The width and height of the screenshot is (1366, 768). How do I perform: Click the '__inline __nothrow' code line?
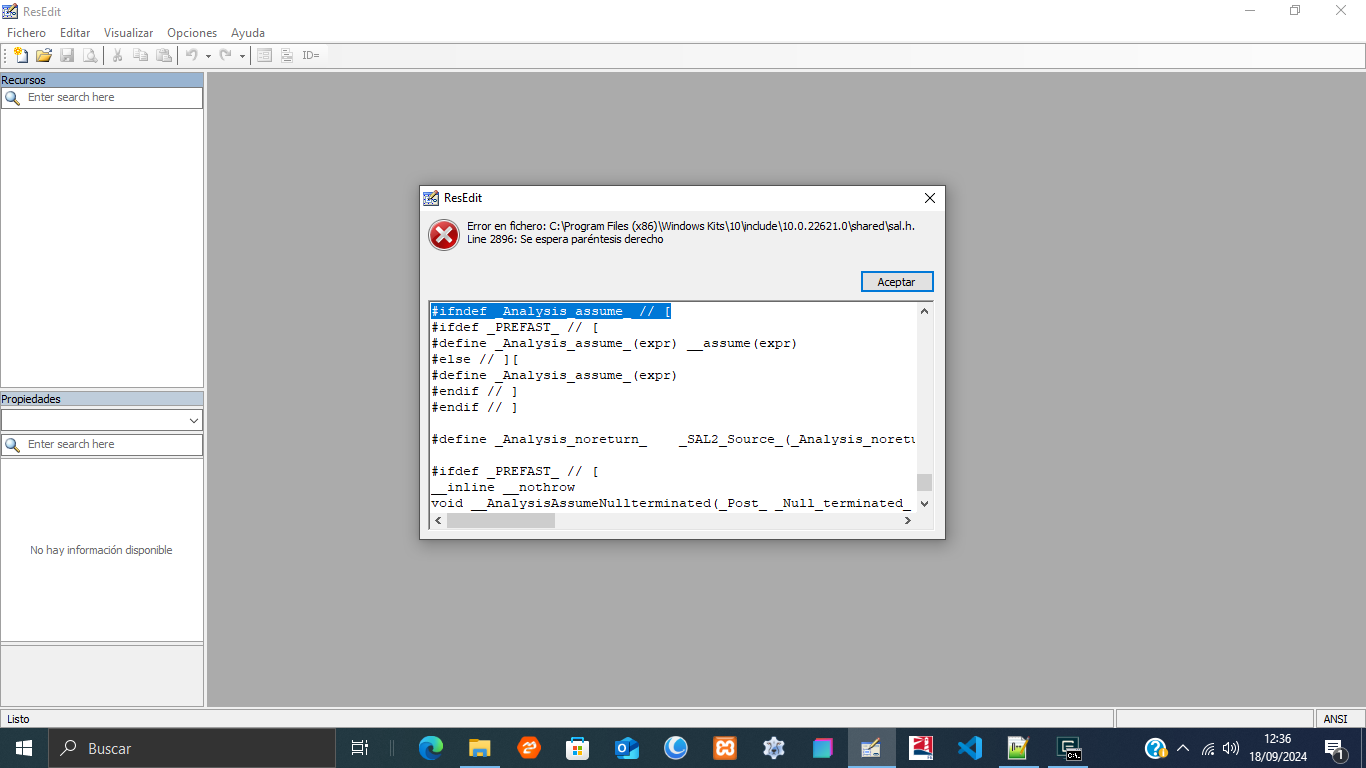[x=503, y=487]
